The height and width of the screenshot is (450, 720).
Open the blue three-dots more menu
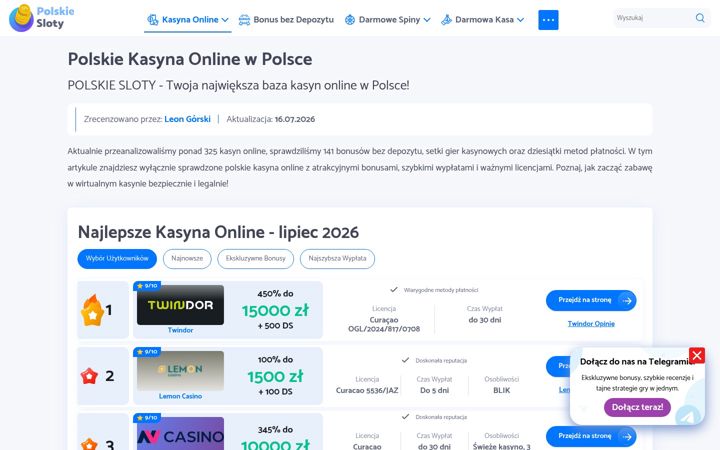(548, 20)
